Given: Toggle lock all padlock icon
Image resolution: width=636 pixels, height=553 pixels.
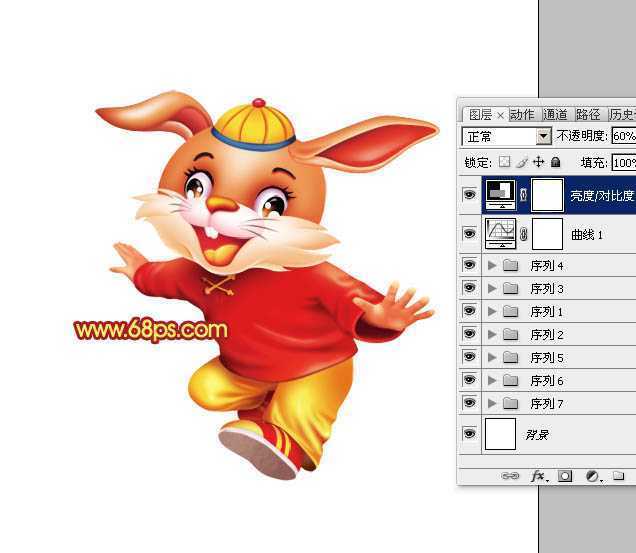Looking at the screenshot, I should point(556,162).
